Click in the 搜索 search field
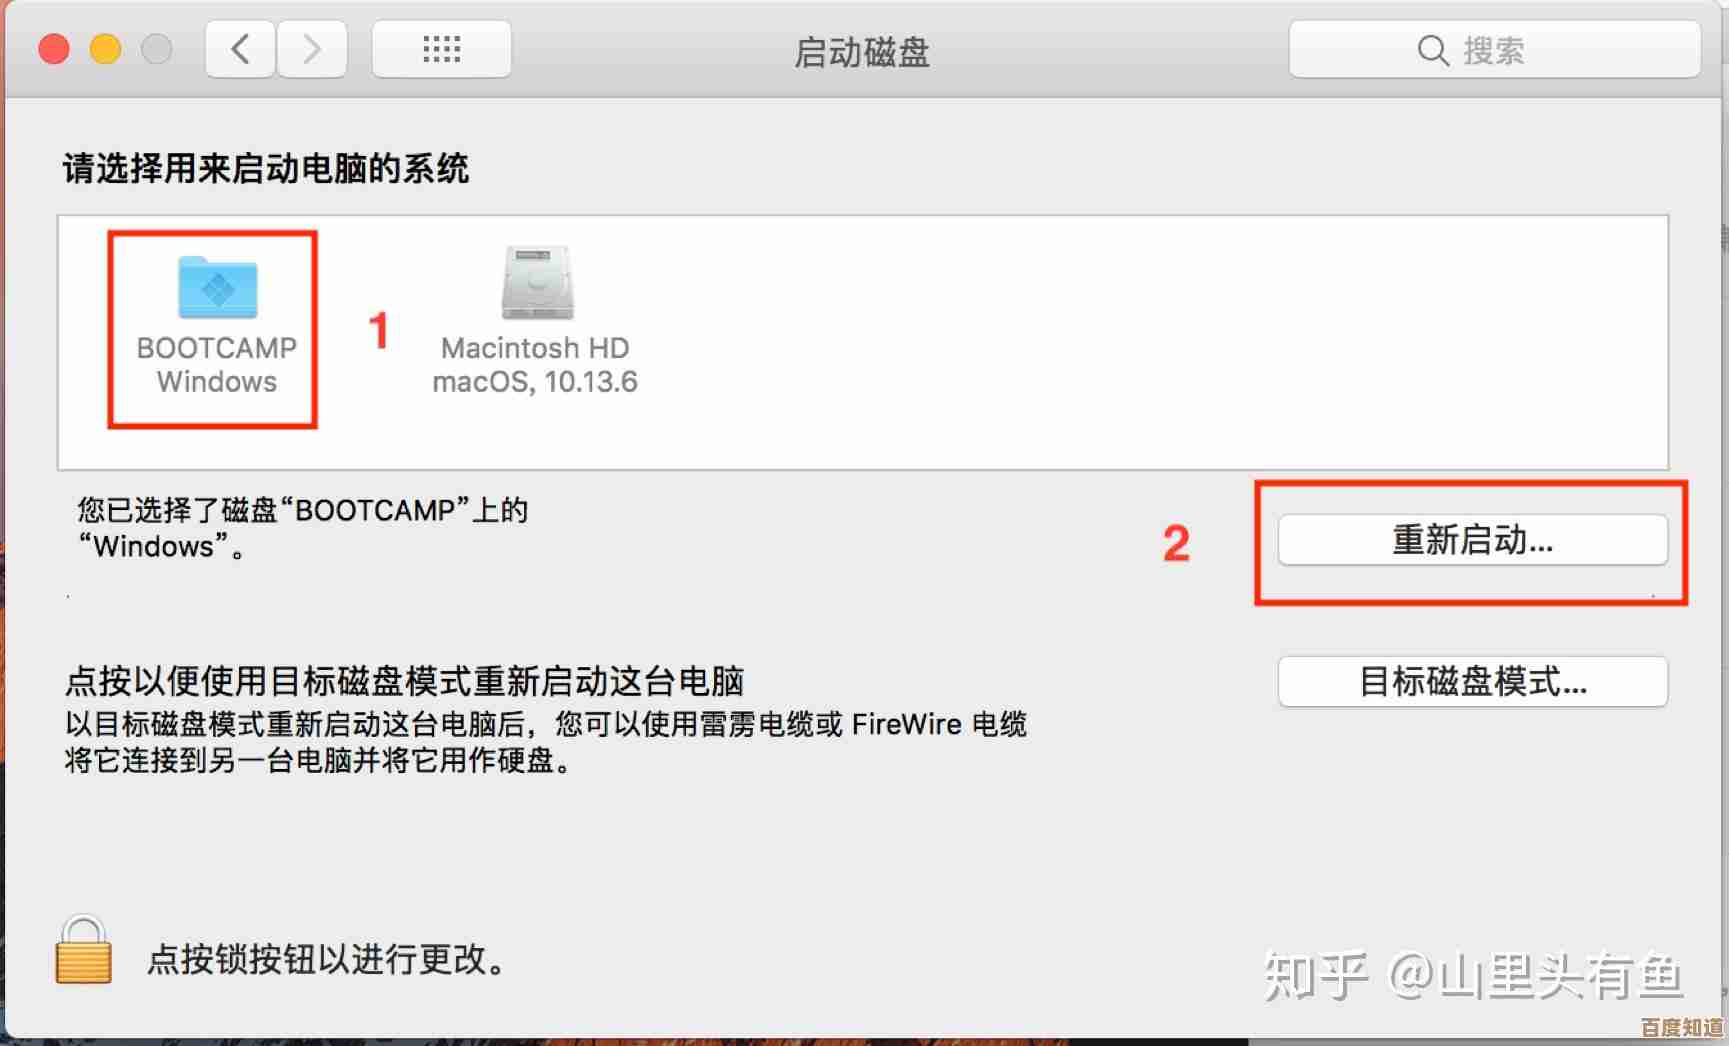 tap(1494, 49)
